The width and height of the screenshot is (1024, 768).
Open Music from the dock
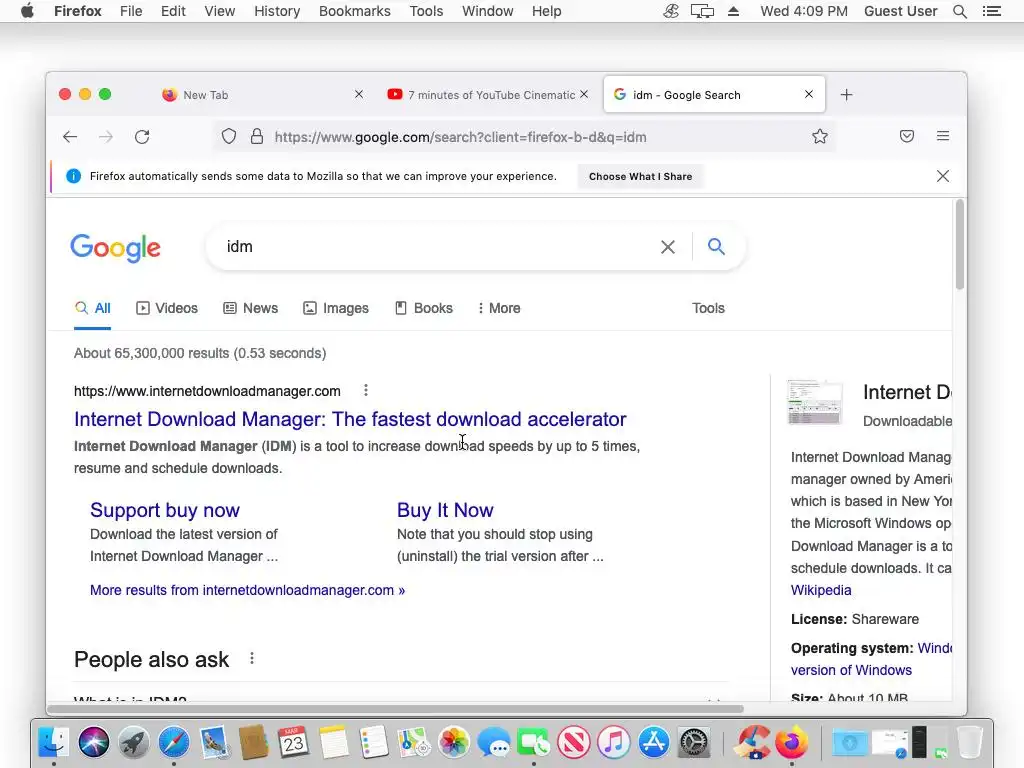[x=613, y=742]
